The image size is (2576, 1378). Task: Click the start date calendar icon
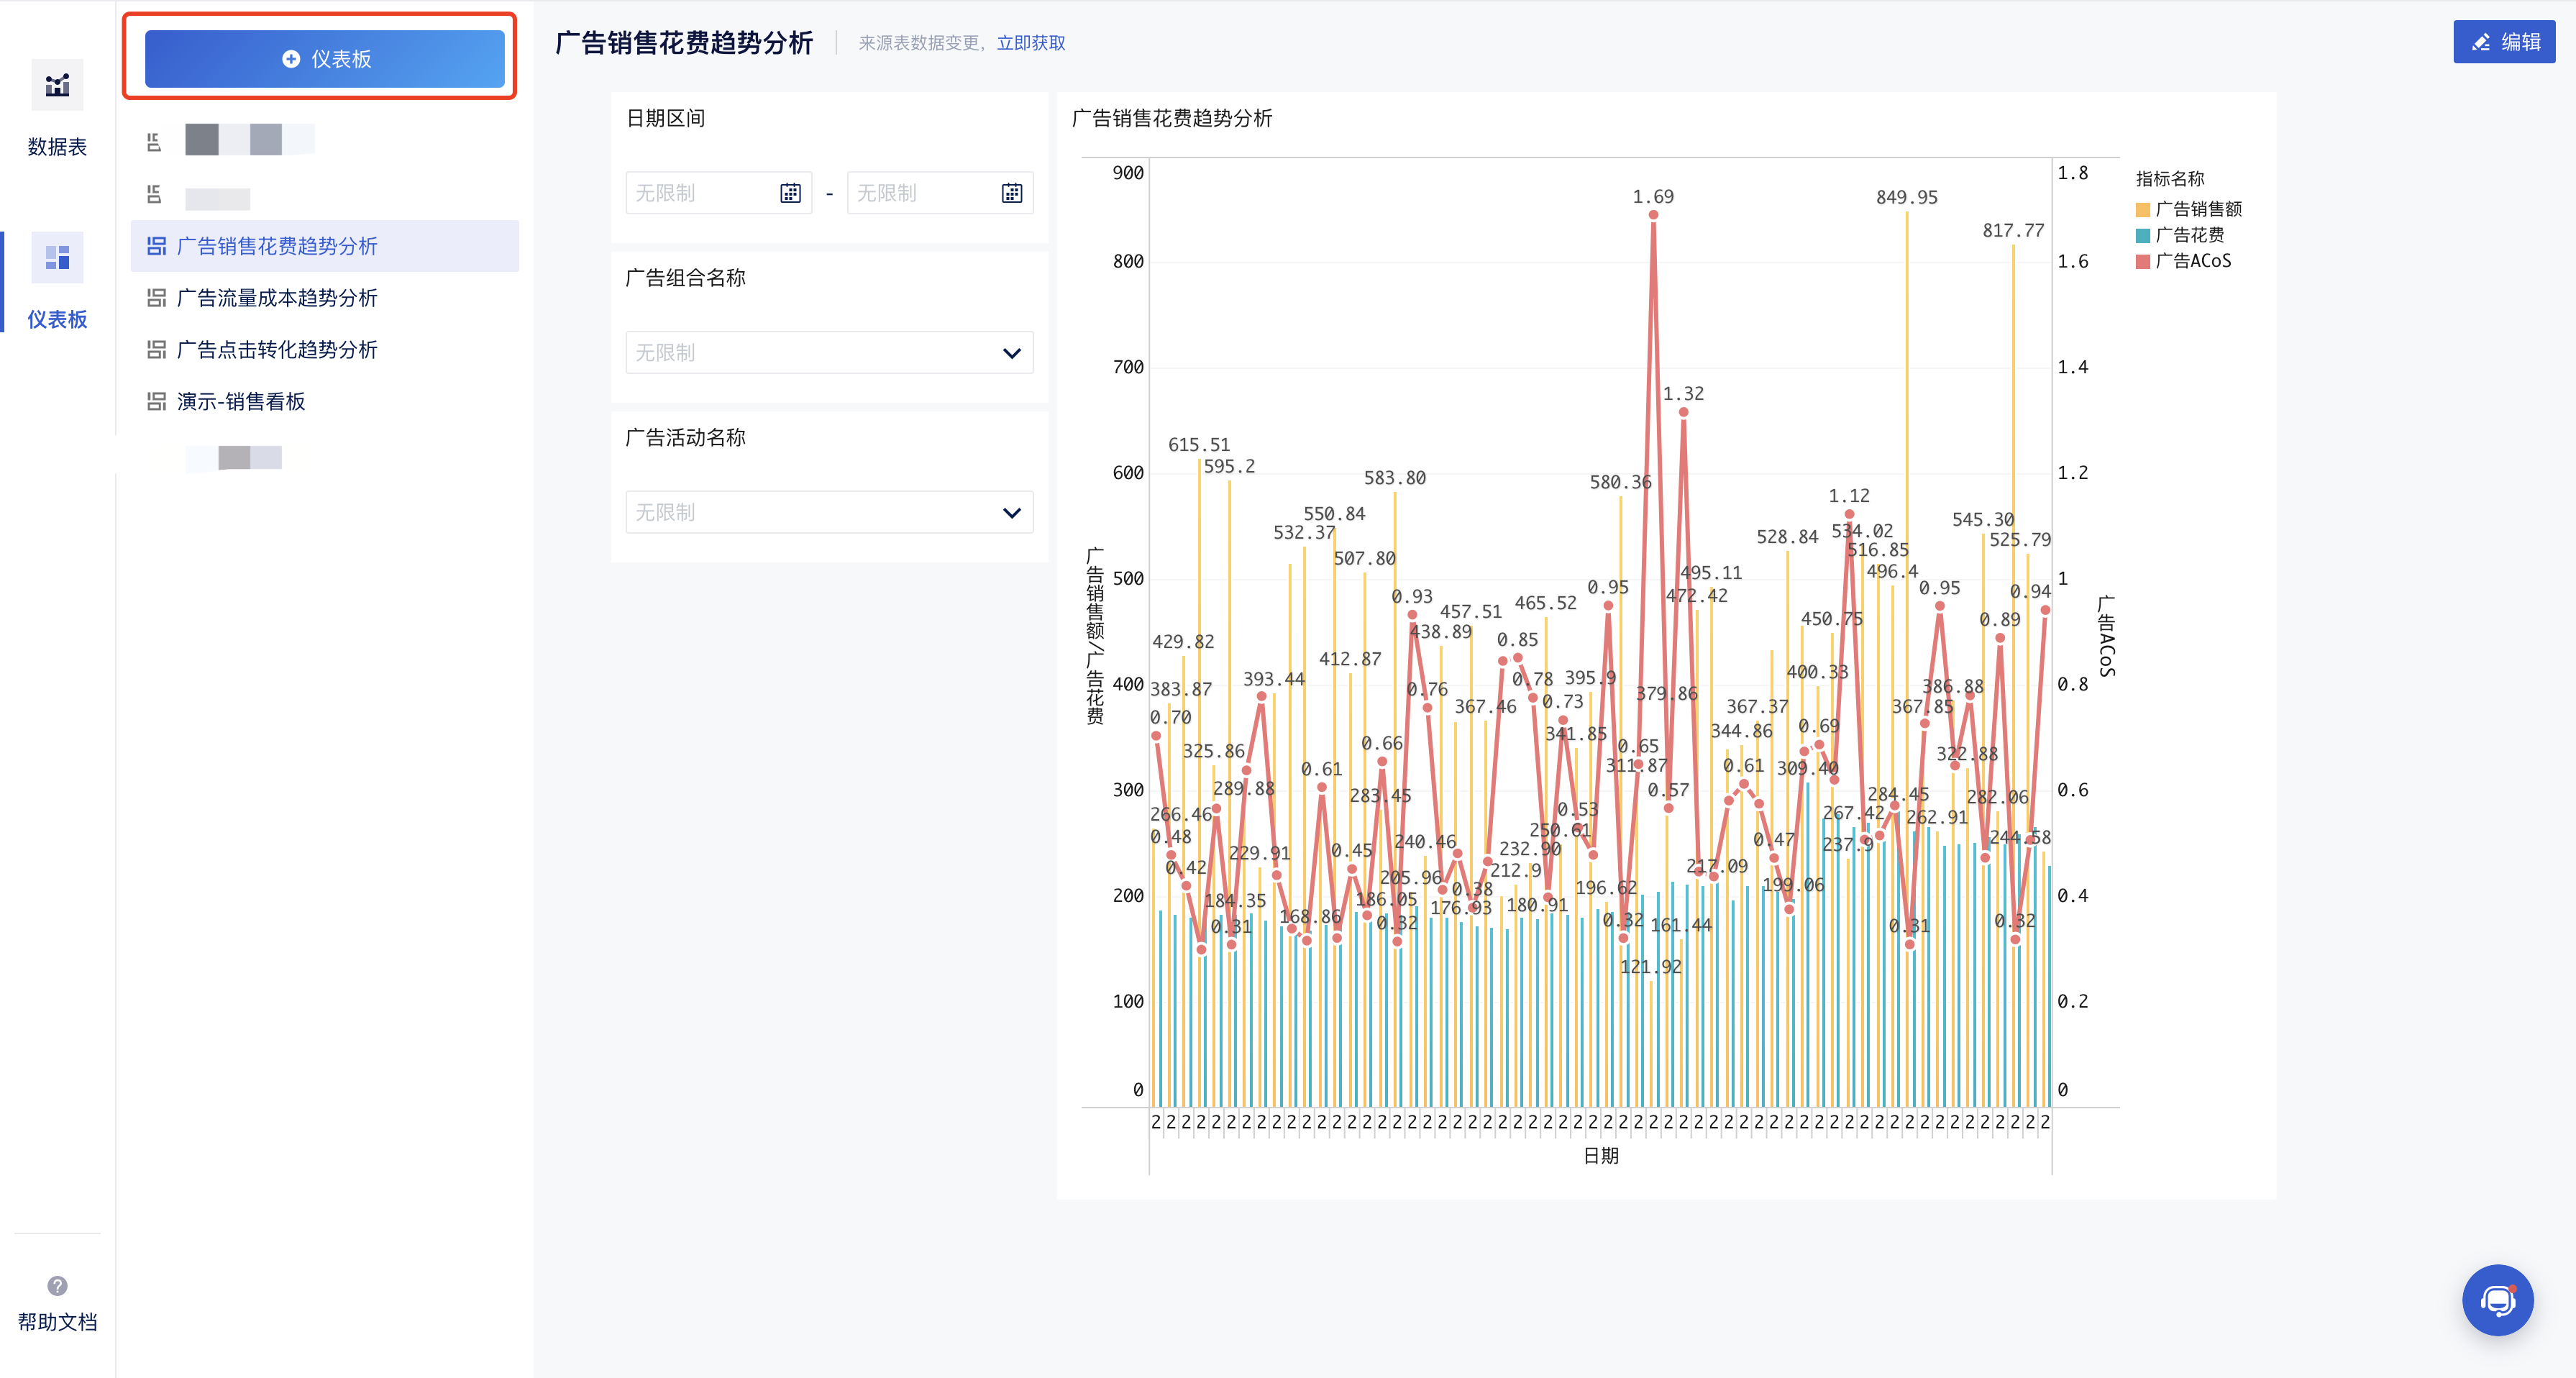click(790, 193)
